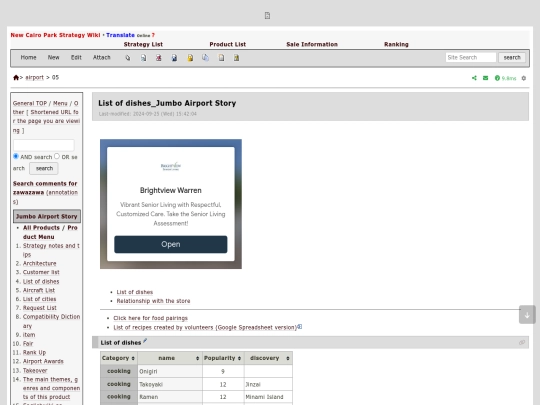Open Click here for food pairings link
Viewport: 540px width, 405px height.
150,318
